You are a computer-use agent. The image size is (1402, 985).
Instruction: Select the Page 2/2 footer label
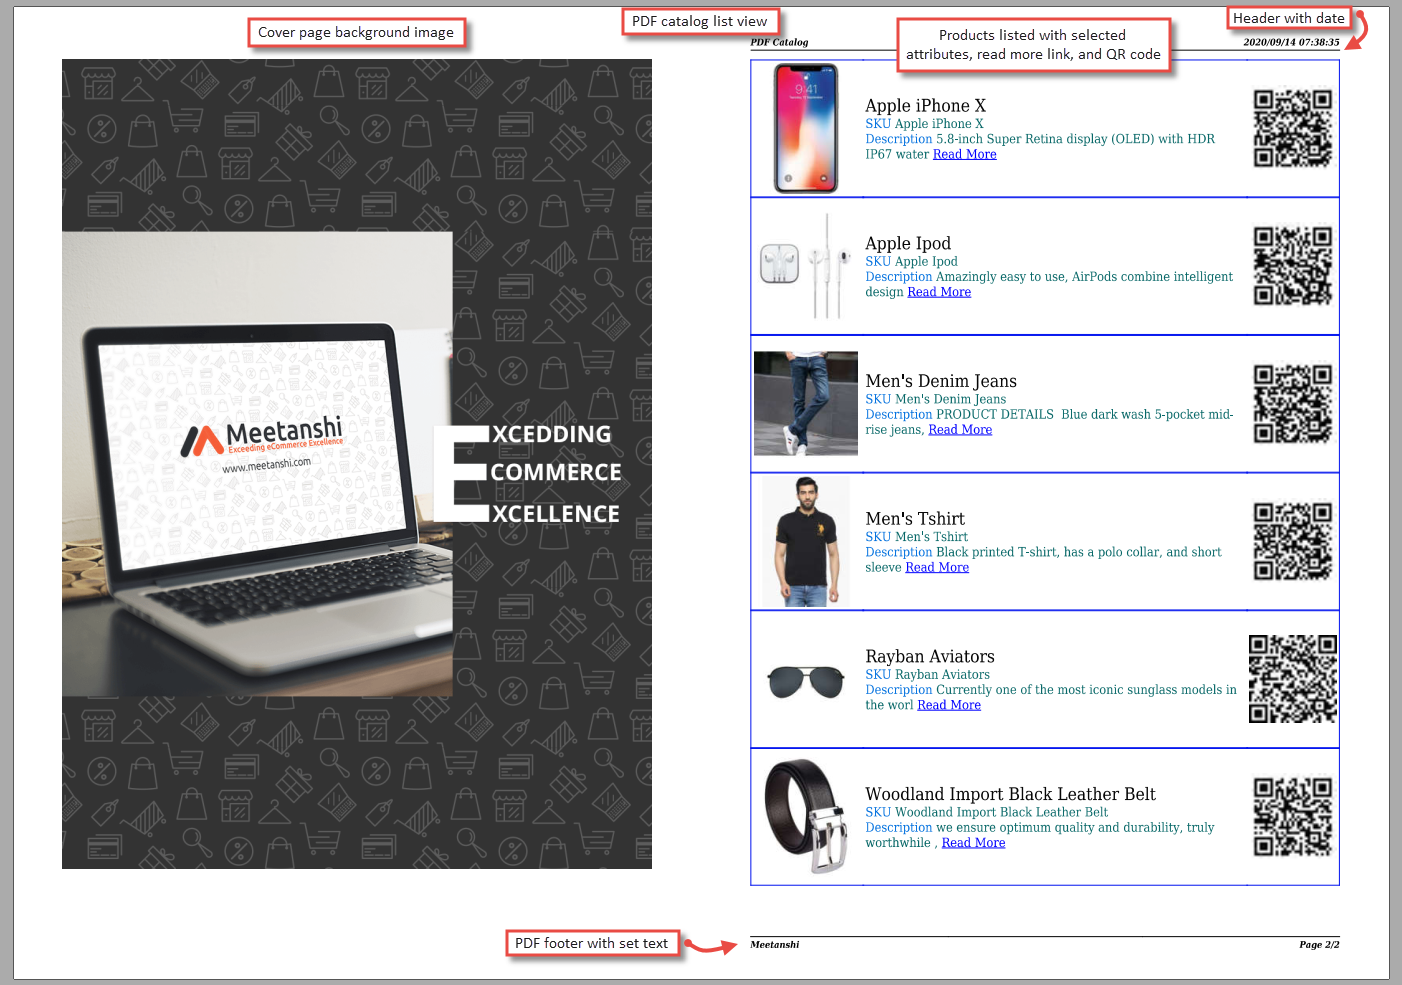pos(1319,944)
